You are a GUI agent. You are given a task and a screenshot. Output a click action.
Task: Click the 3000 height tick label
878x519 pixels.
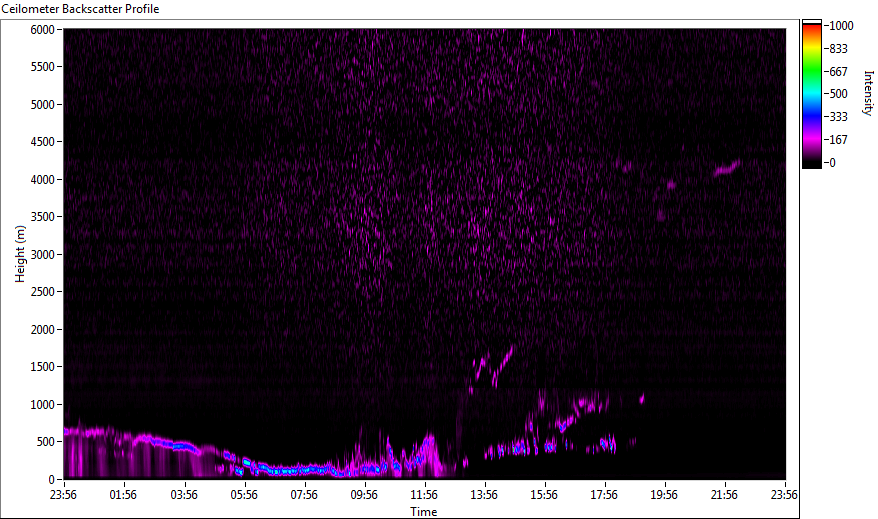click(43, 255)
